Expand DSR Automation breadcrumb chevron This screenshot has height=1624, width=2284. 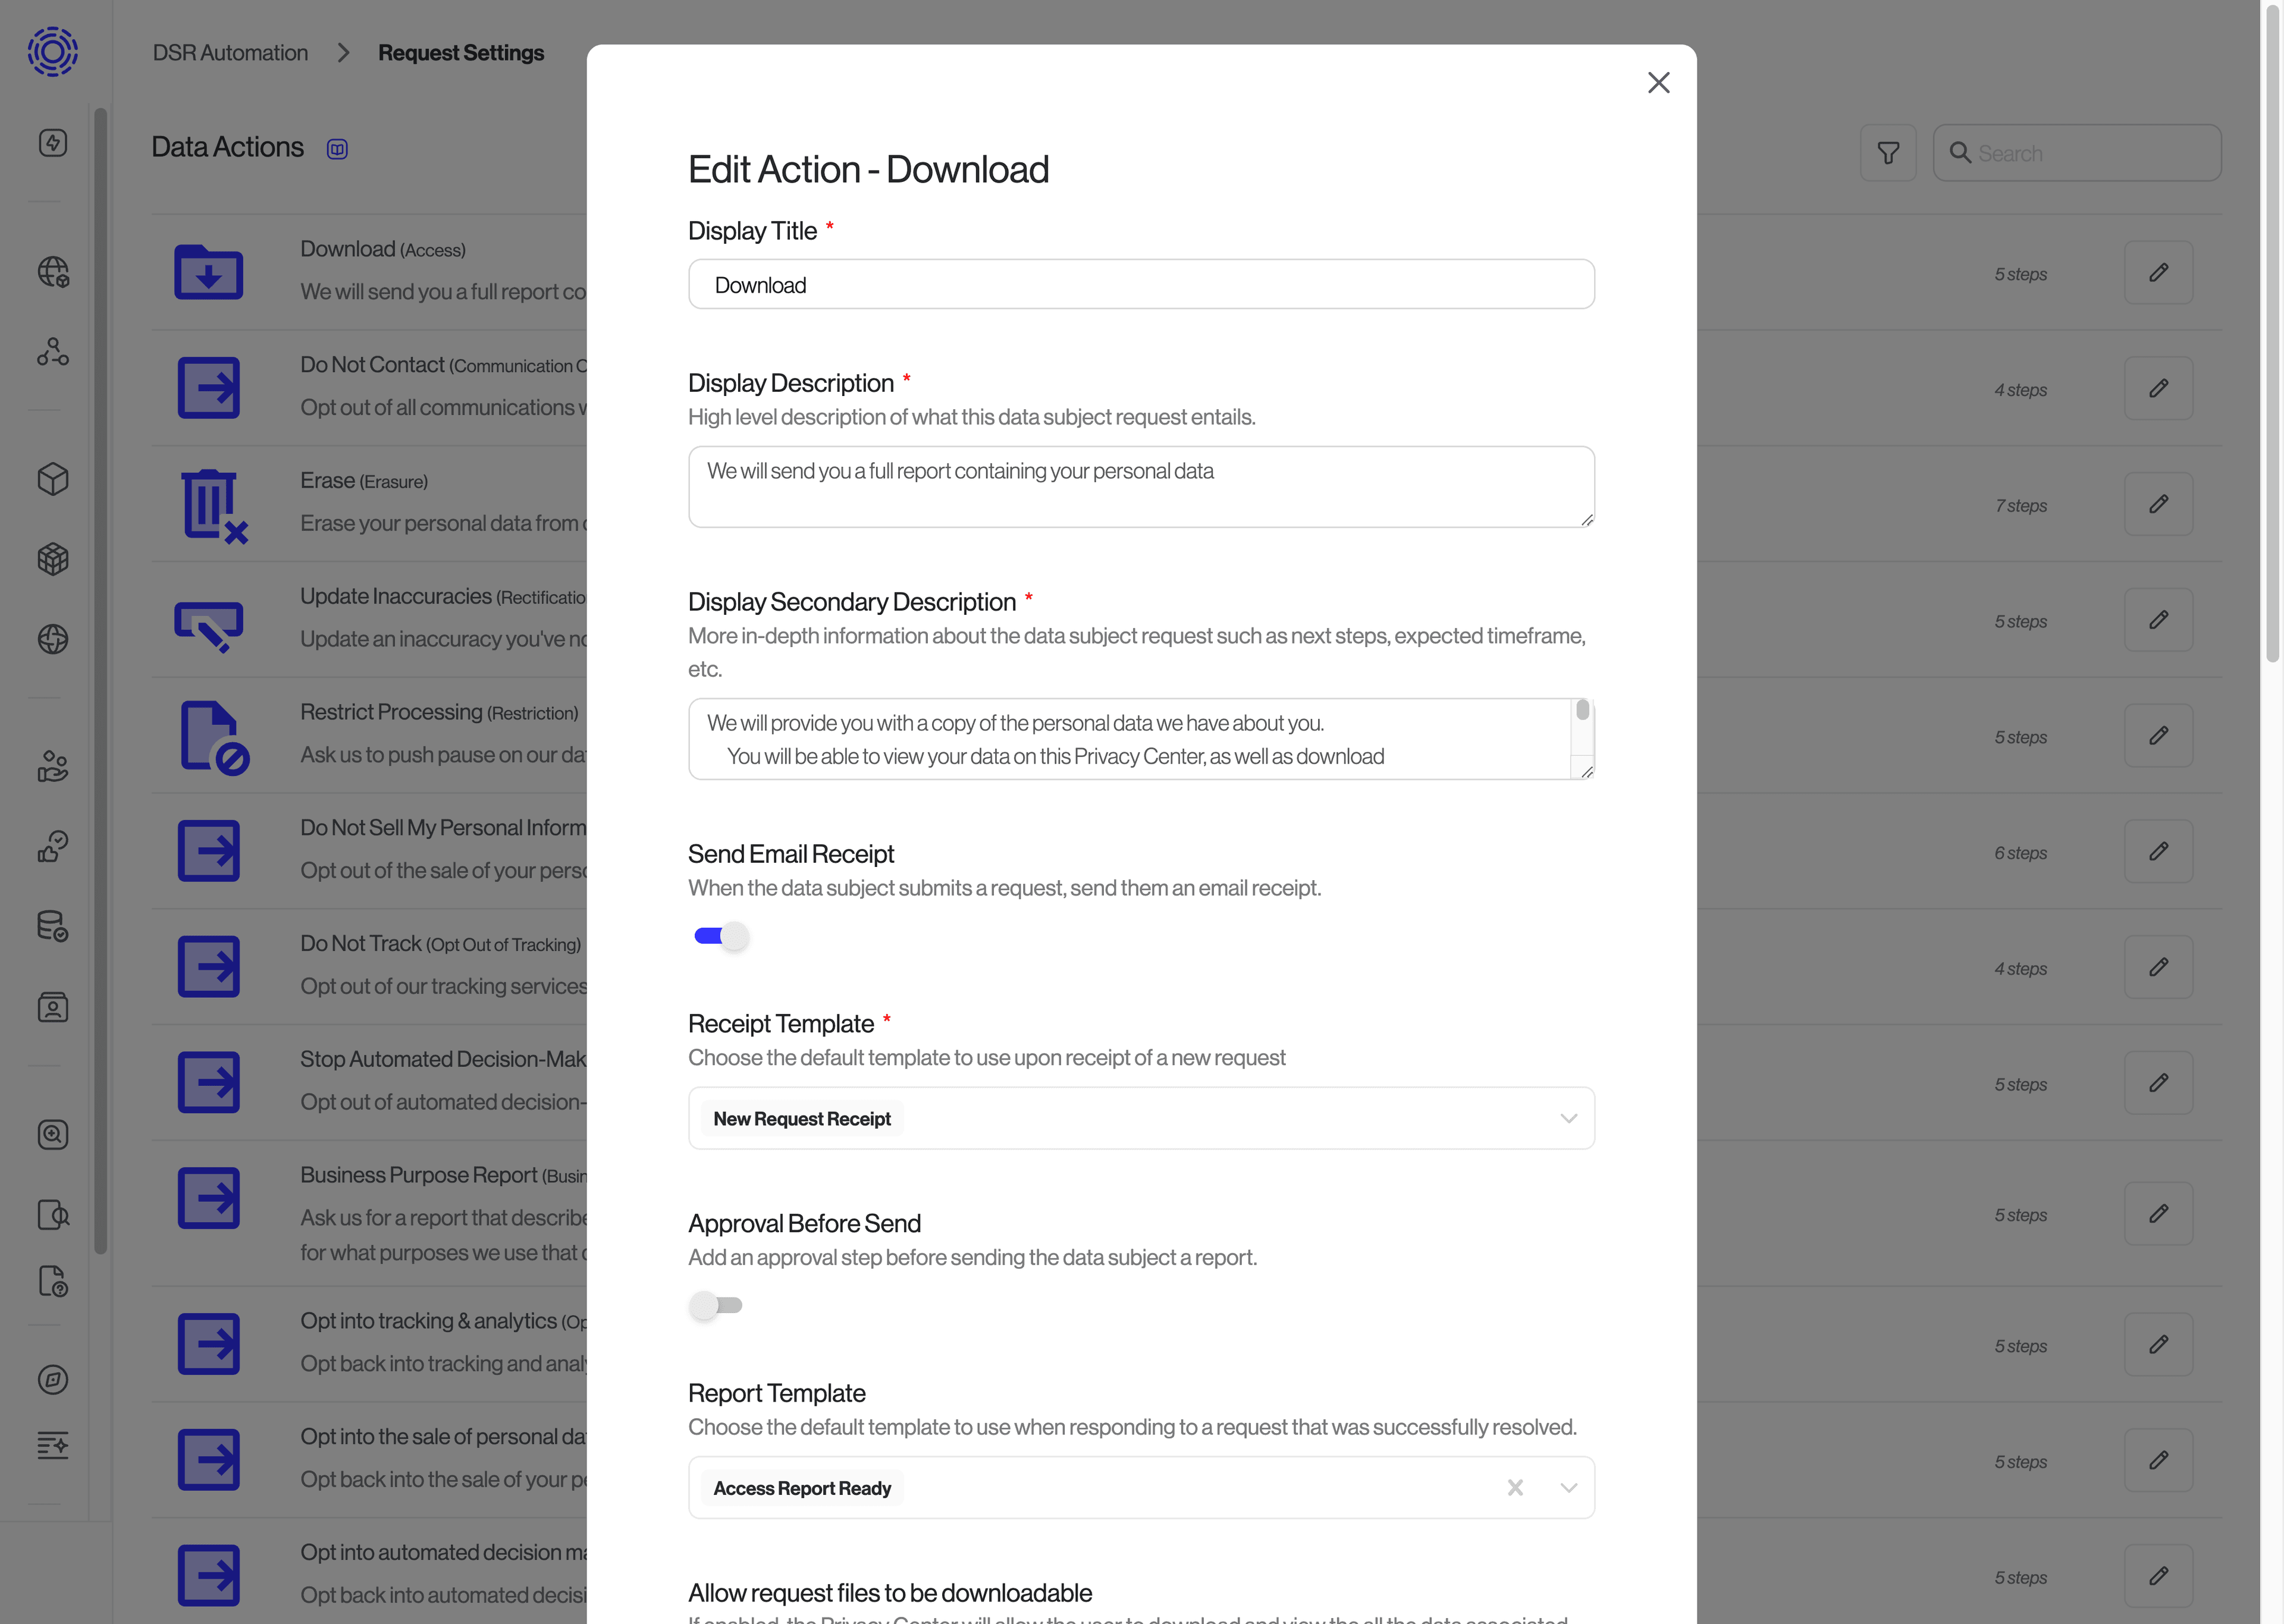point(343,52)
